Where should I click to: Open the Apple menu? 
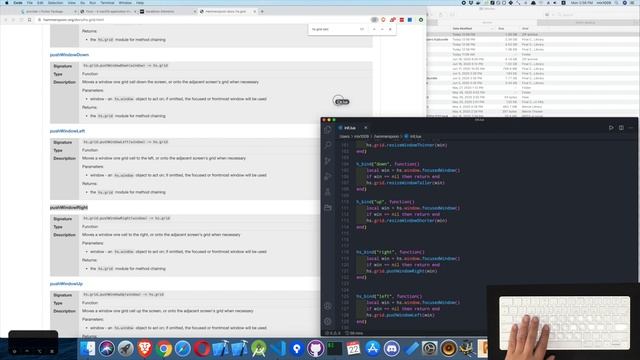(6, 2)
